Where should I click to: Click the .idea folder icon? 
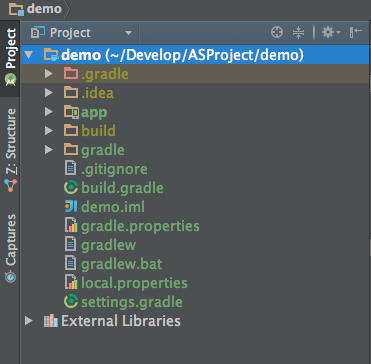pos(71,93)
